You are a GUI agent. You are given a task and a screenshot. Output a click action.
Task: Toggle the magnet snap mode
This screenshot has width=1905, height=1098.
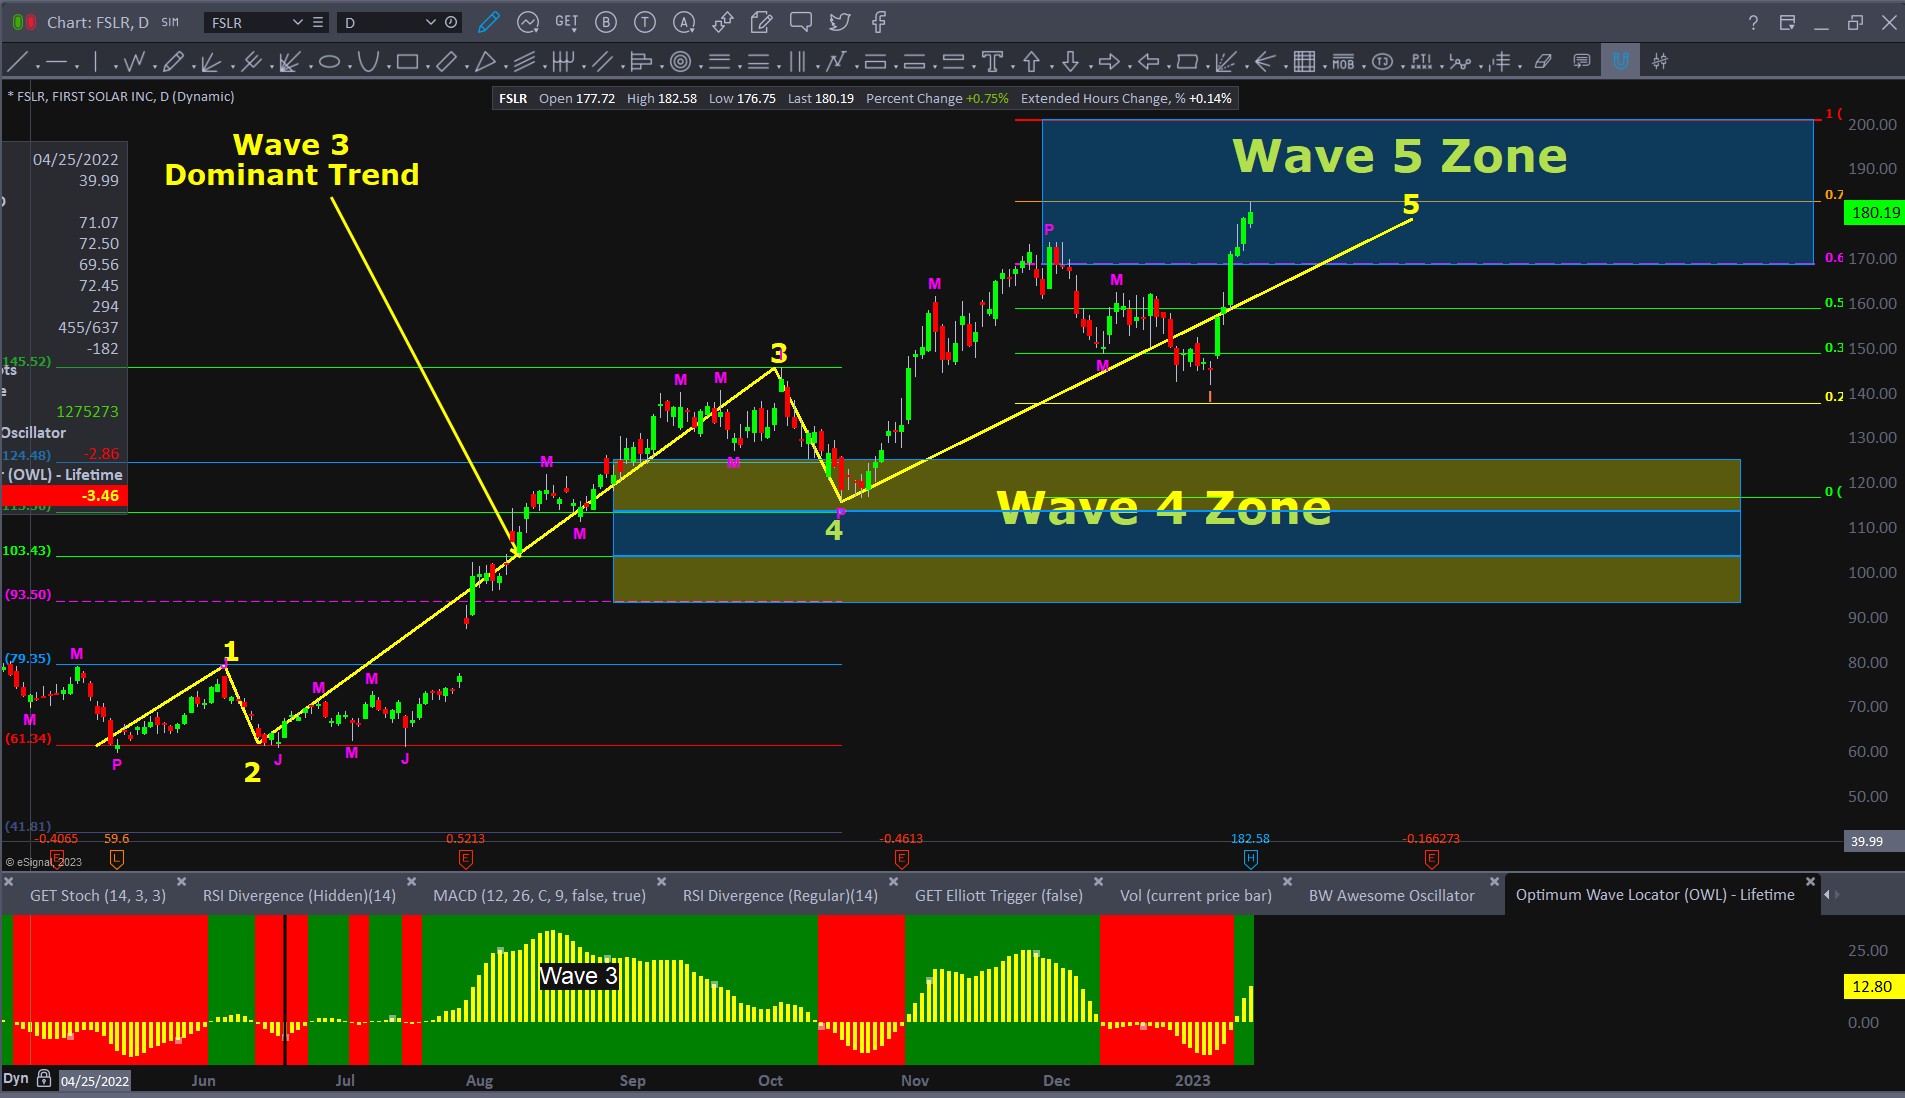1620,61
